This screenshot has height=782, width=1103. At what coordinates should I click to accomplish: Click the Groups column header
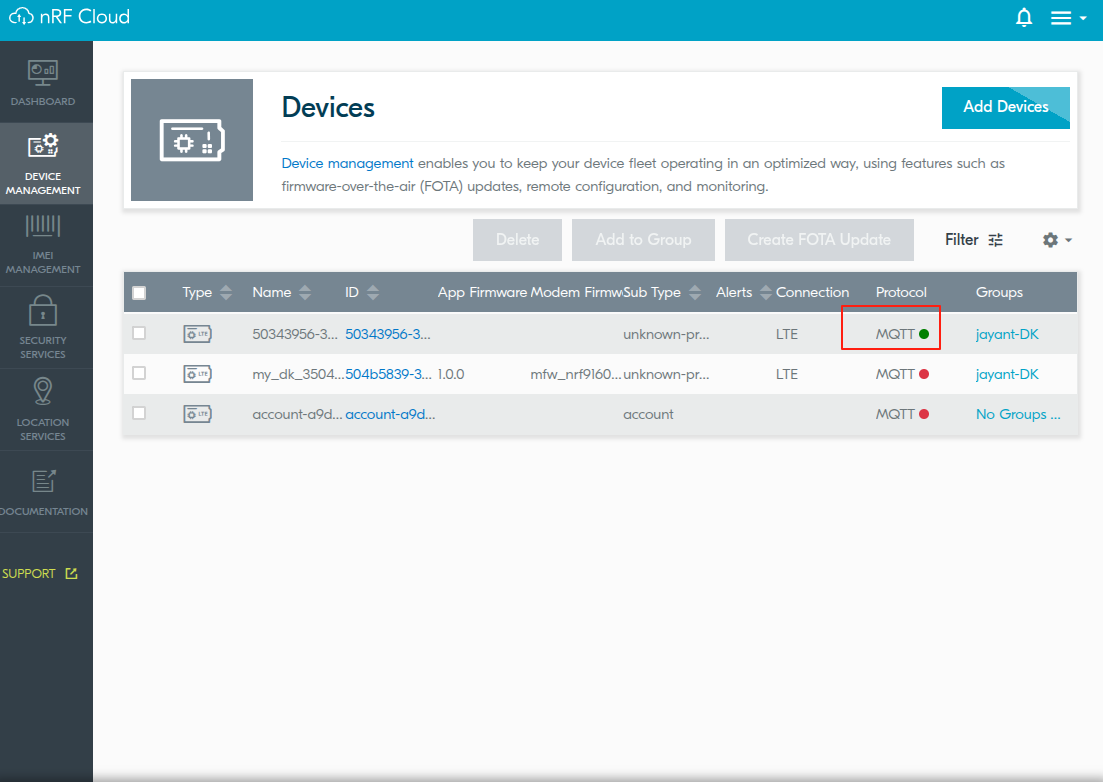[999, 293]
